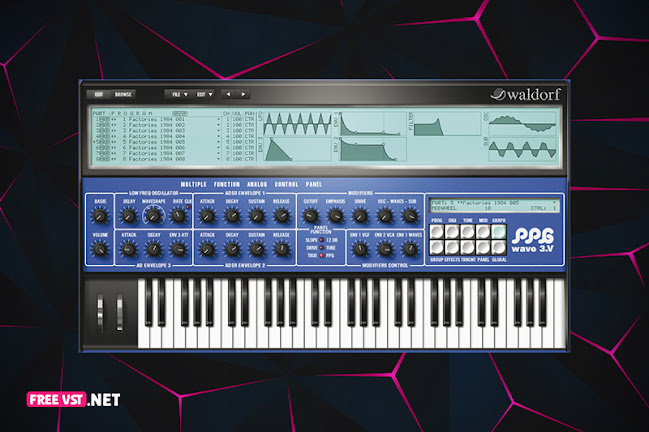Select the DIGI panel button
649x432 pixels.
coord(452,232)
